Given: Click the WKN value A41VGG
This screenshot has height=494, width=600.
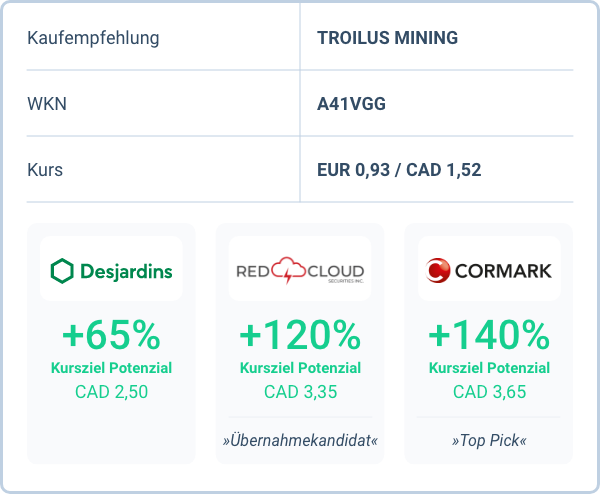Looking at the screenshot, I should (x=351, y=104).
